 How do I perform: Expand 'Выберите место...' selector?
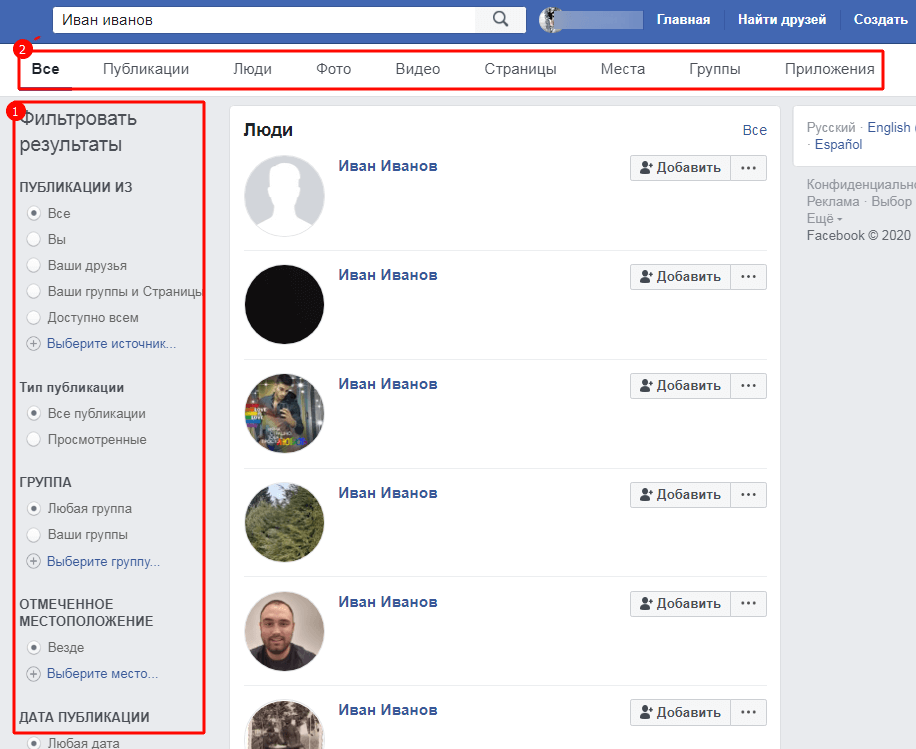(x=102, y=674)
